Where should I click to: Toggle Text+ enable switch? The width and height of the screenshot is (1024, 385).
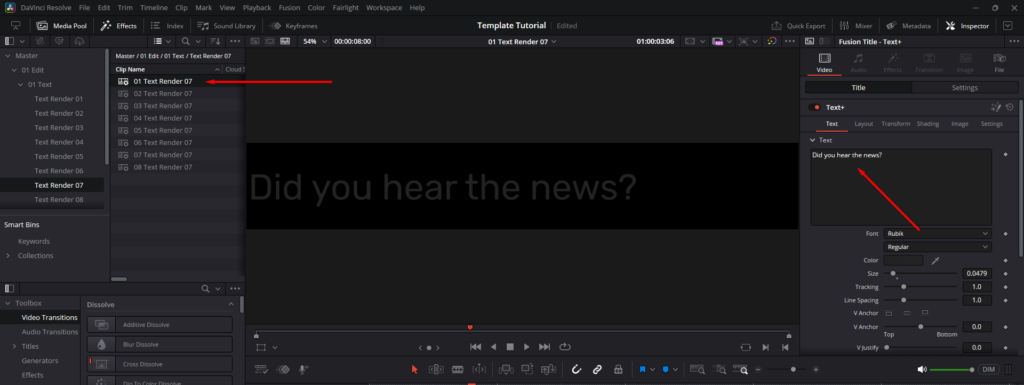(x=814, y=107)
